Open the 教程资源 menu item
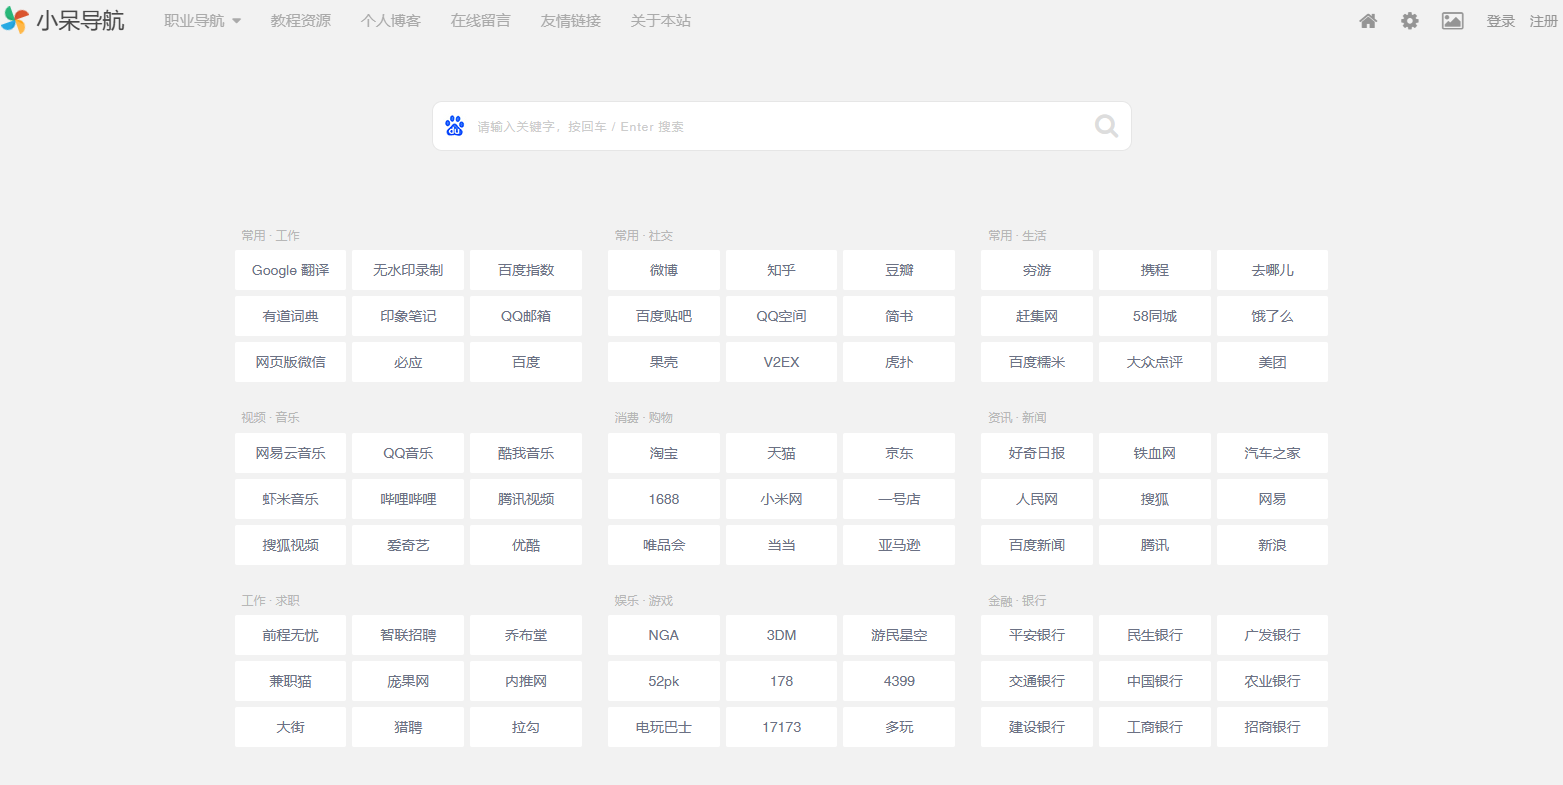This screenshot has width=1563, height=785. (x=300, y=21)
